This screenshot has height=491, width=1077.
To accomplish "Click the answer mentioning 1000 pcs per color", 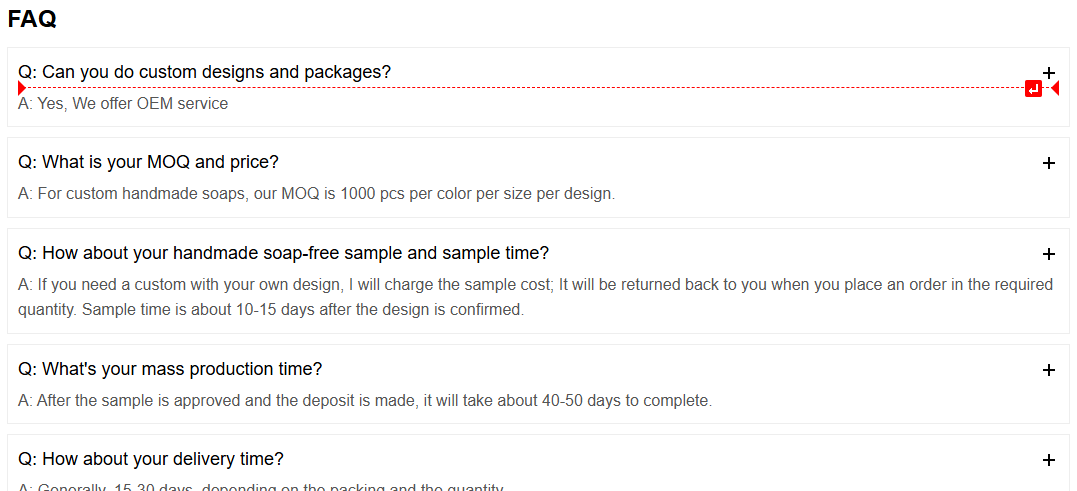I will click(x=317, y=194).
